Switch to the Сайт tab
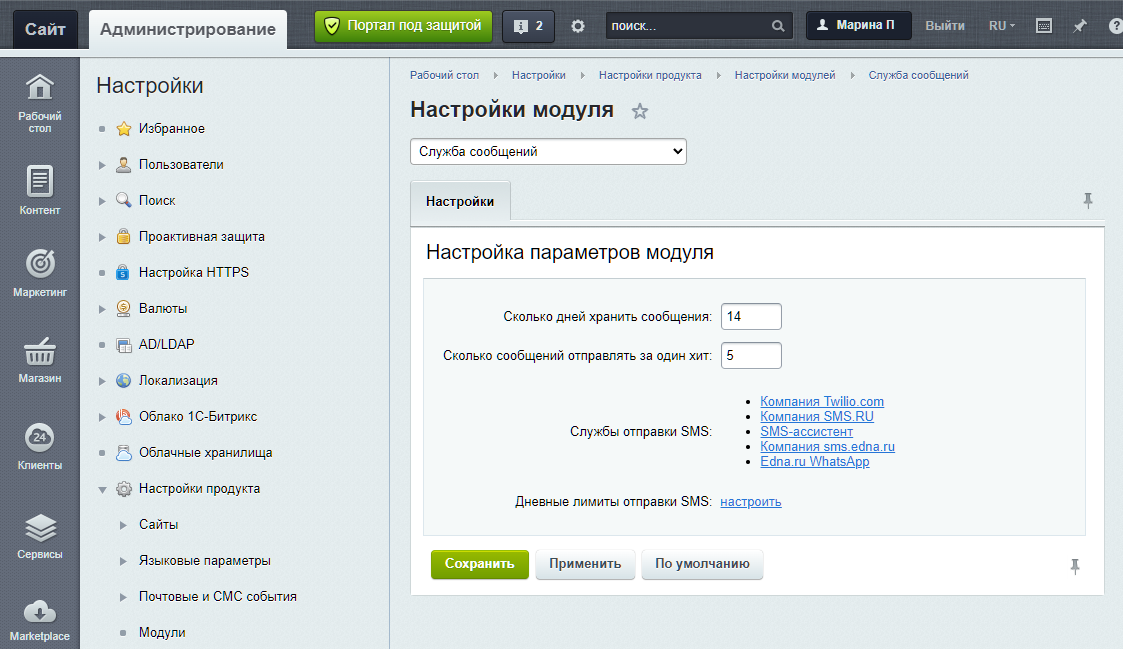 pos(45,29)
